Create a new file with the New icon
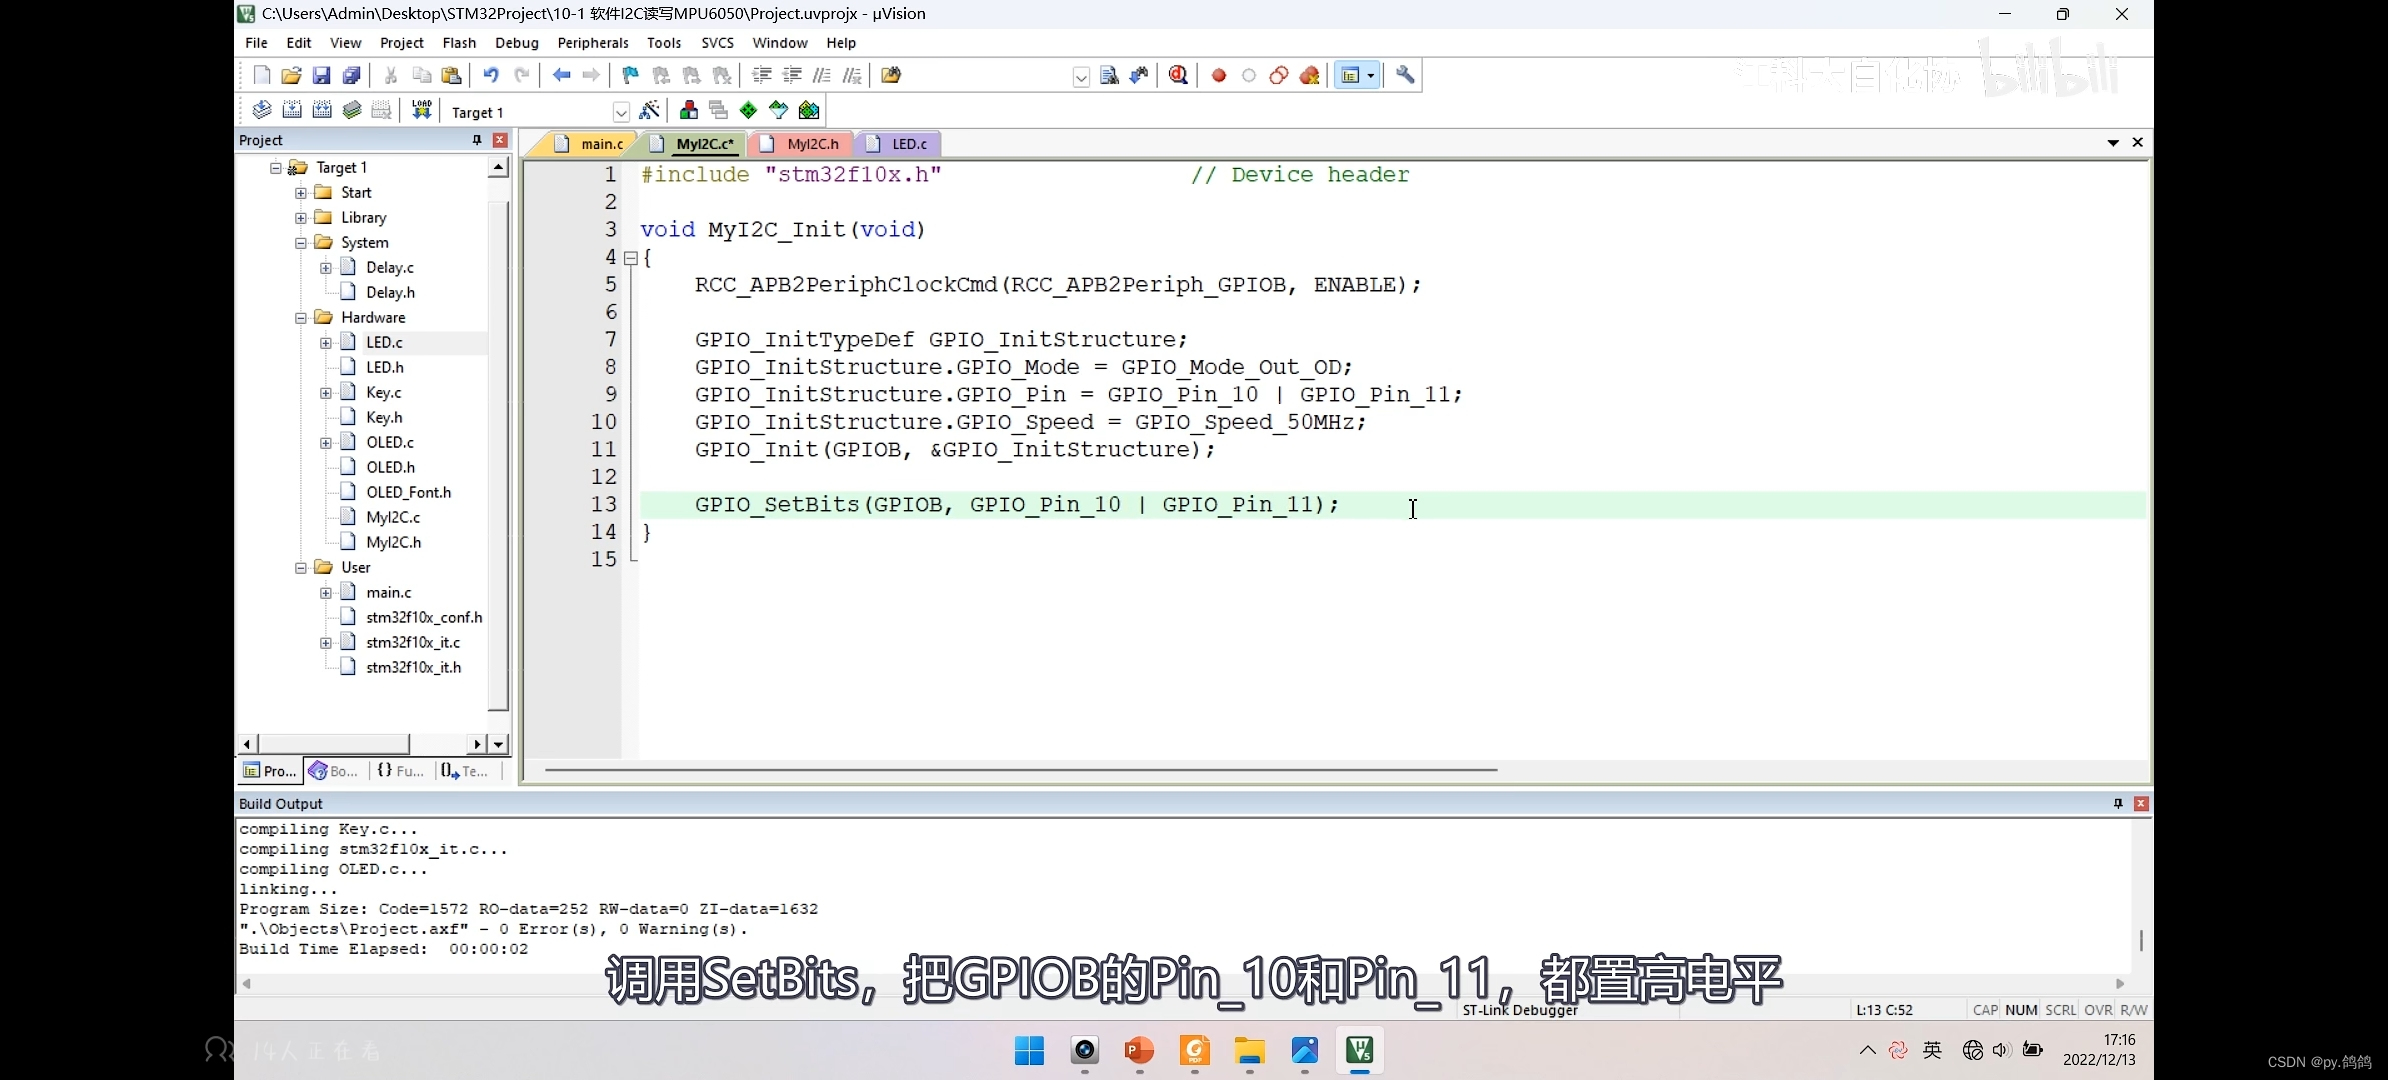2388x1080 pixels. (261, 75)
